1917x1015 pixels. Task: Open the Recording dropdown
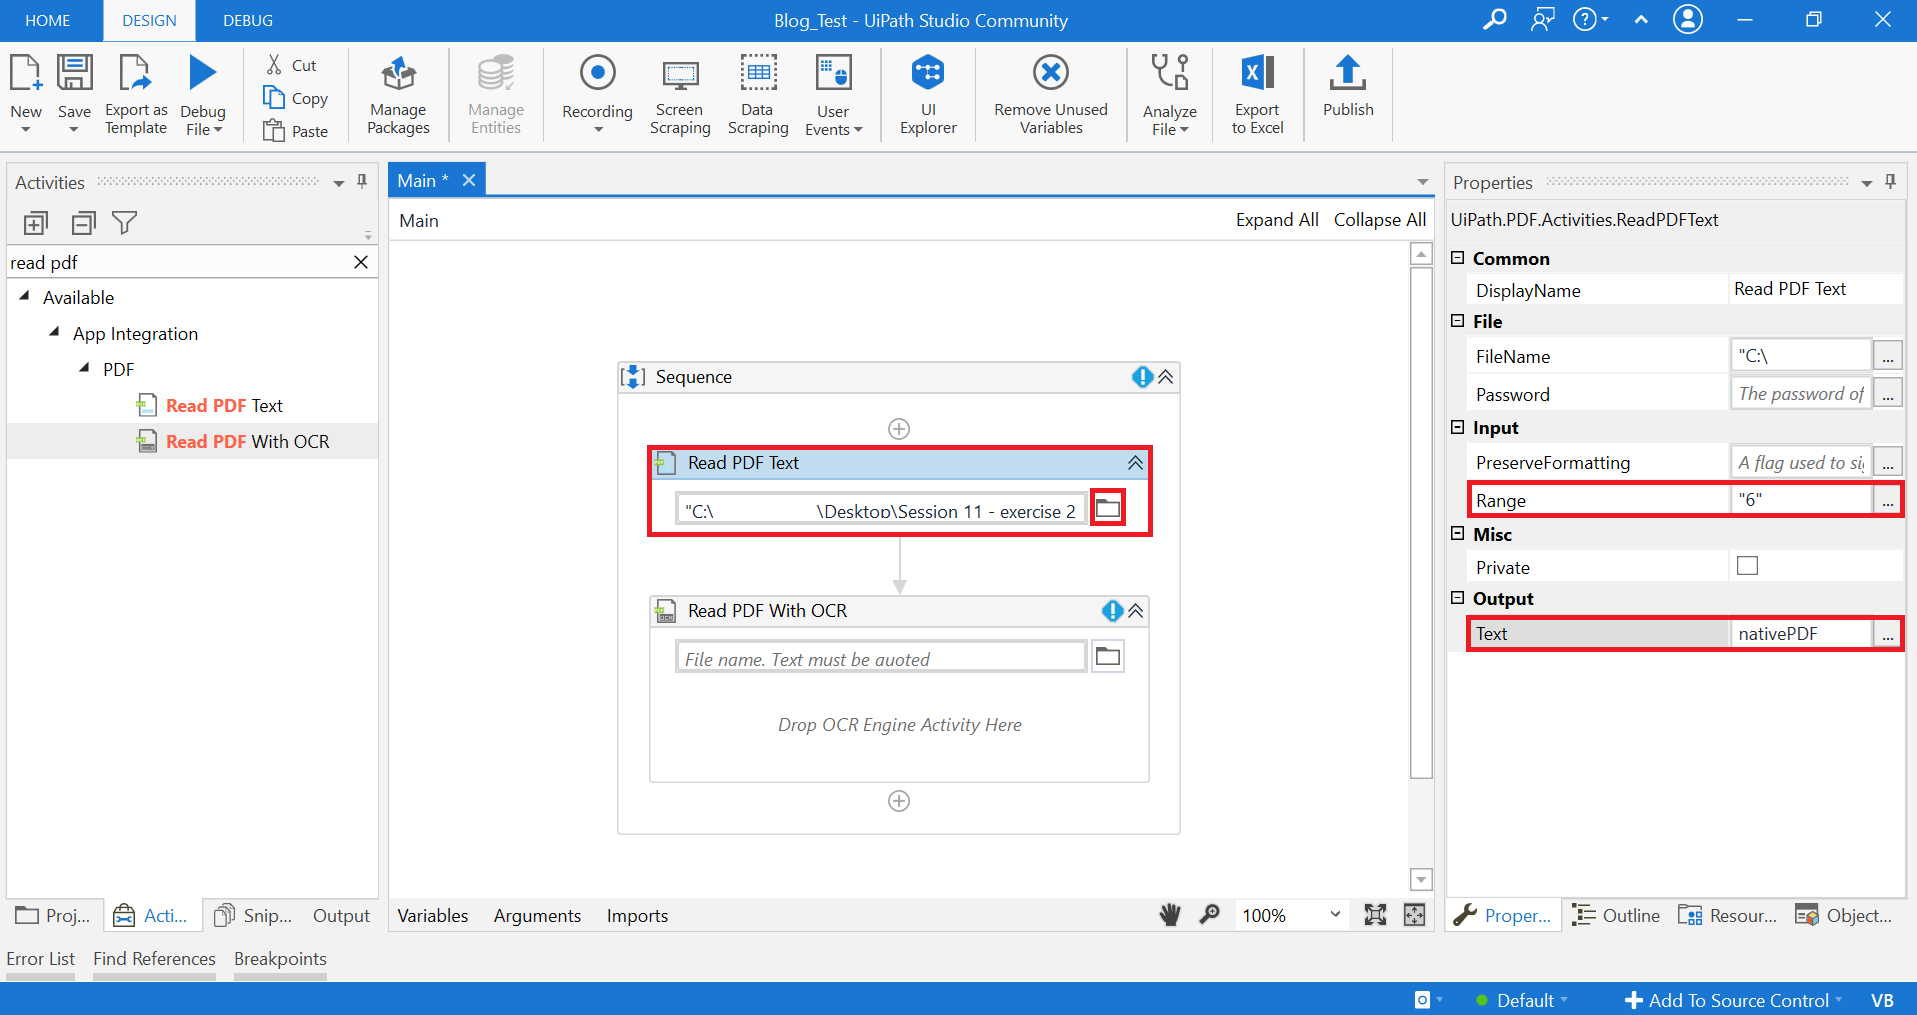598,130
